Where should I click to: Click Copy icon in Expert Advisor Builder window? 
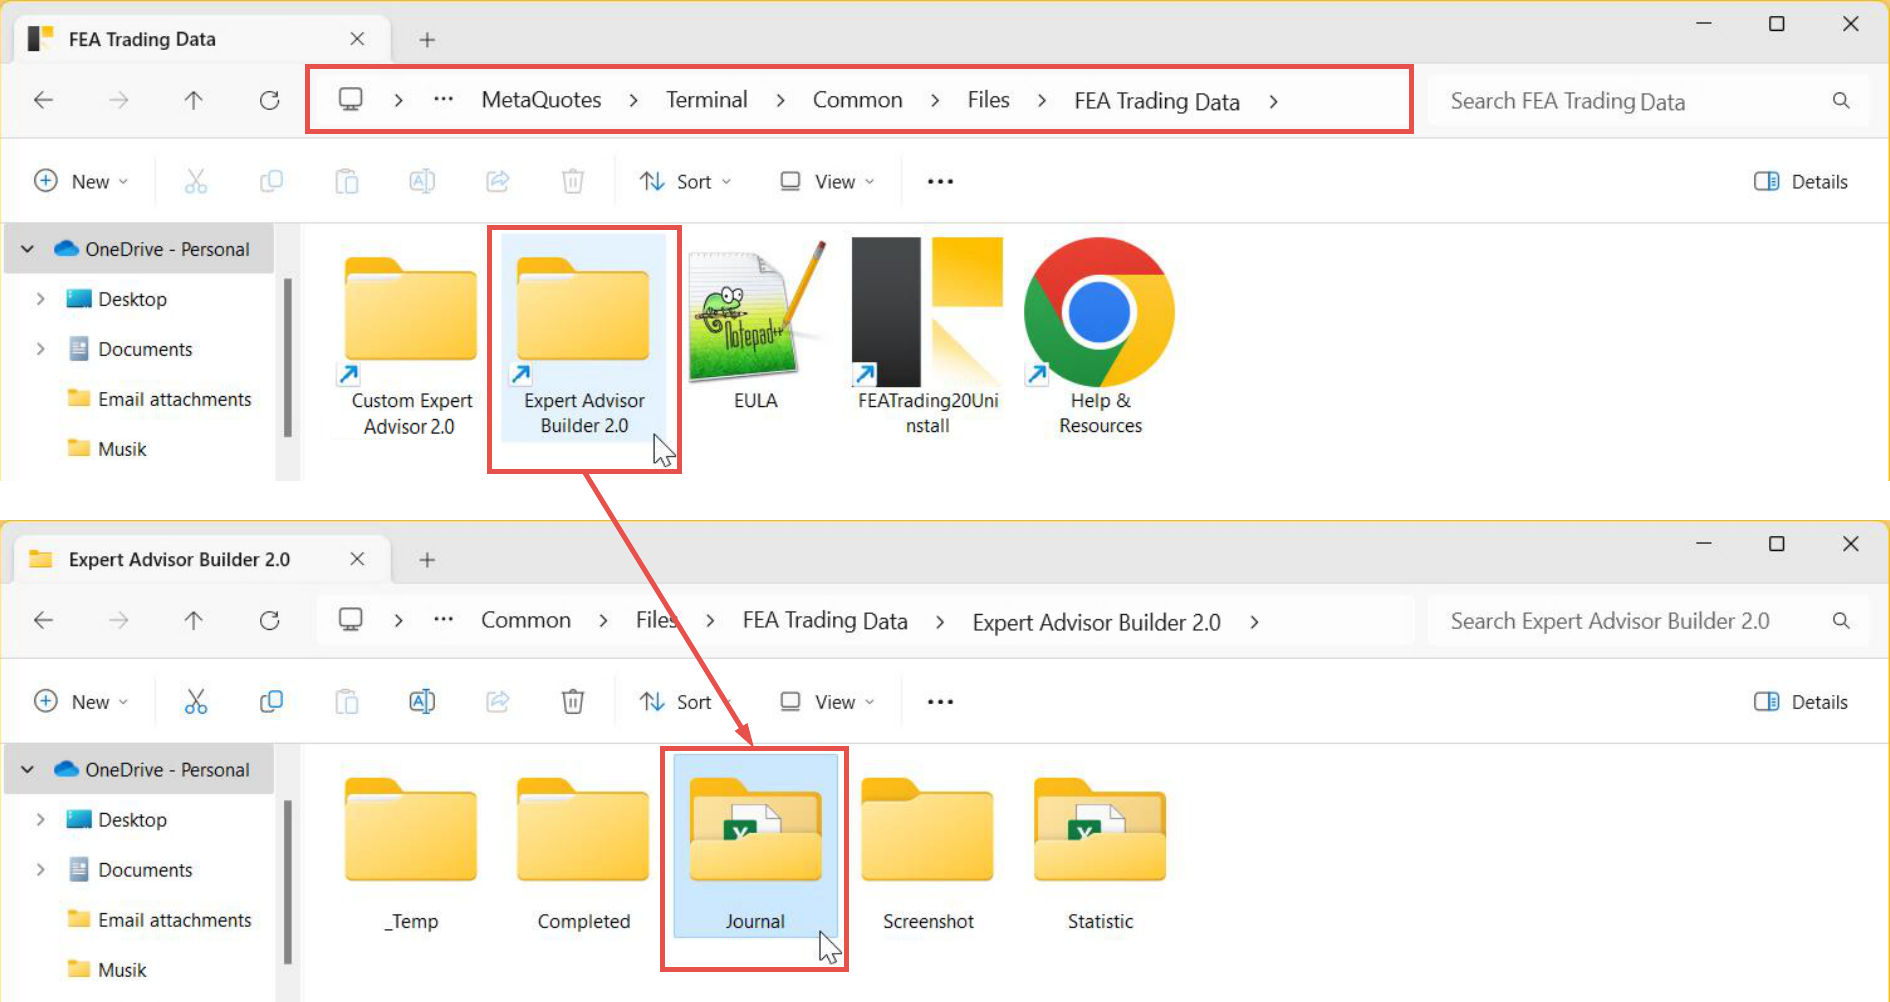click(x=271, y=702)
